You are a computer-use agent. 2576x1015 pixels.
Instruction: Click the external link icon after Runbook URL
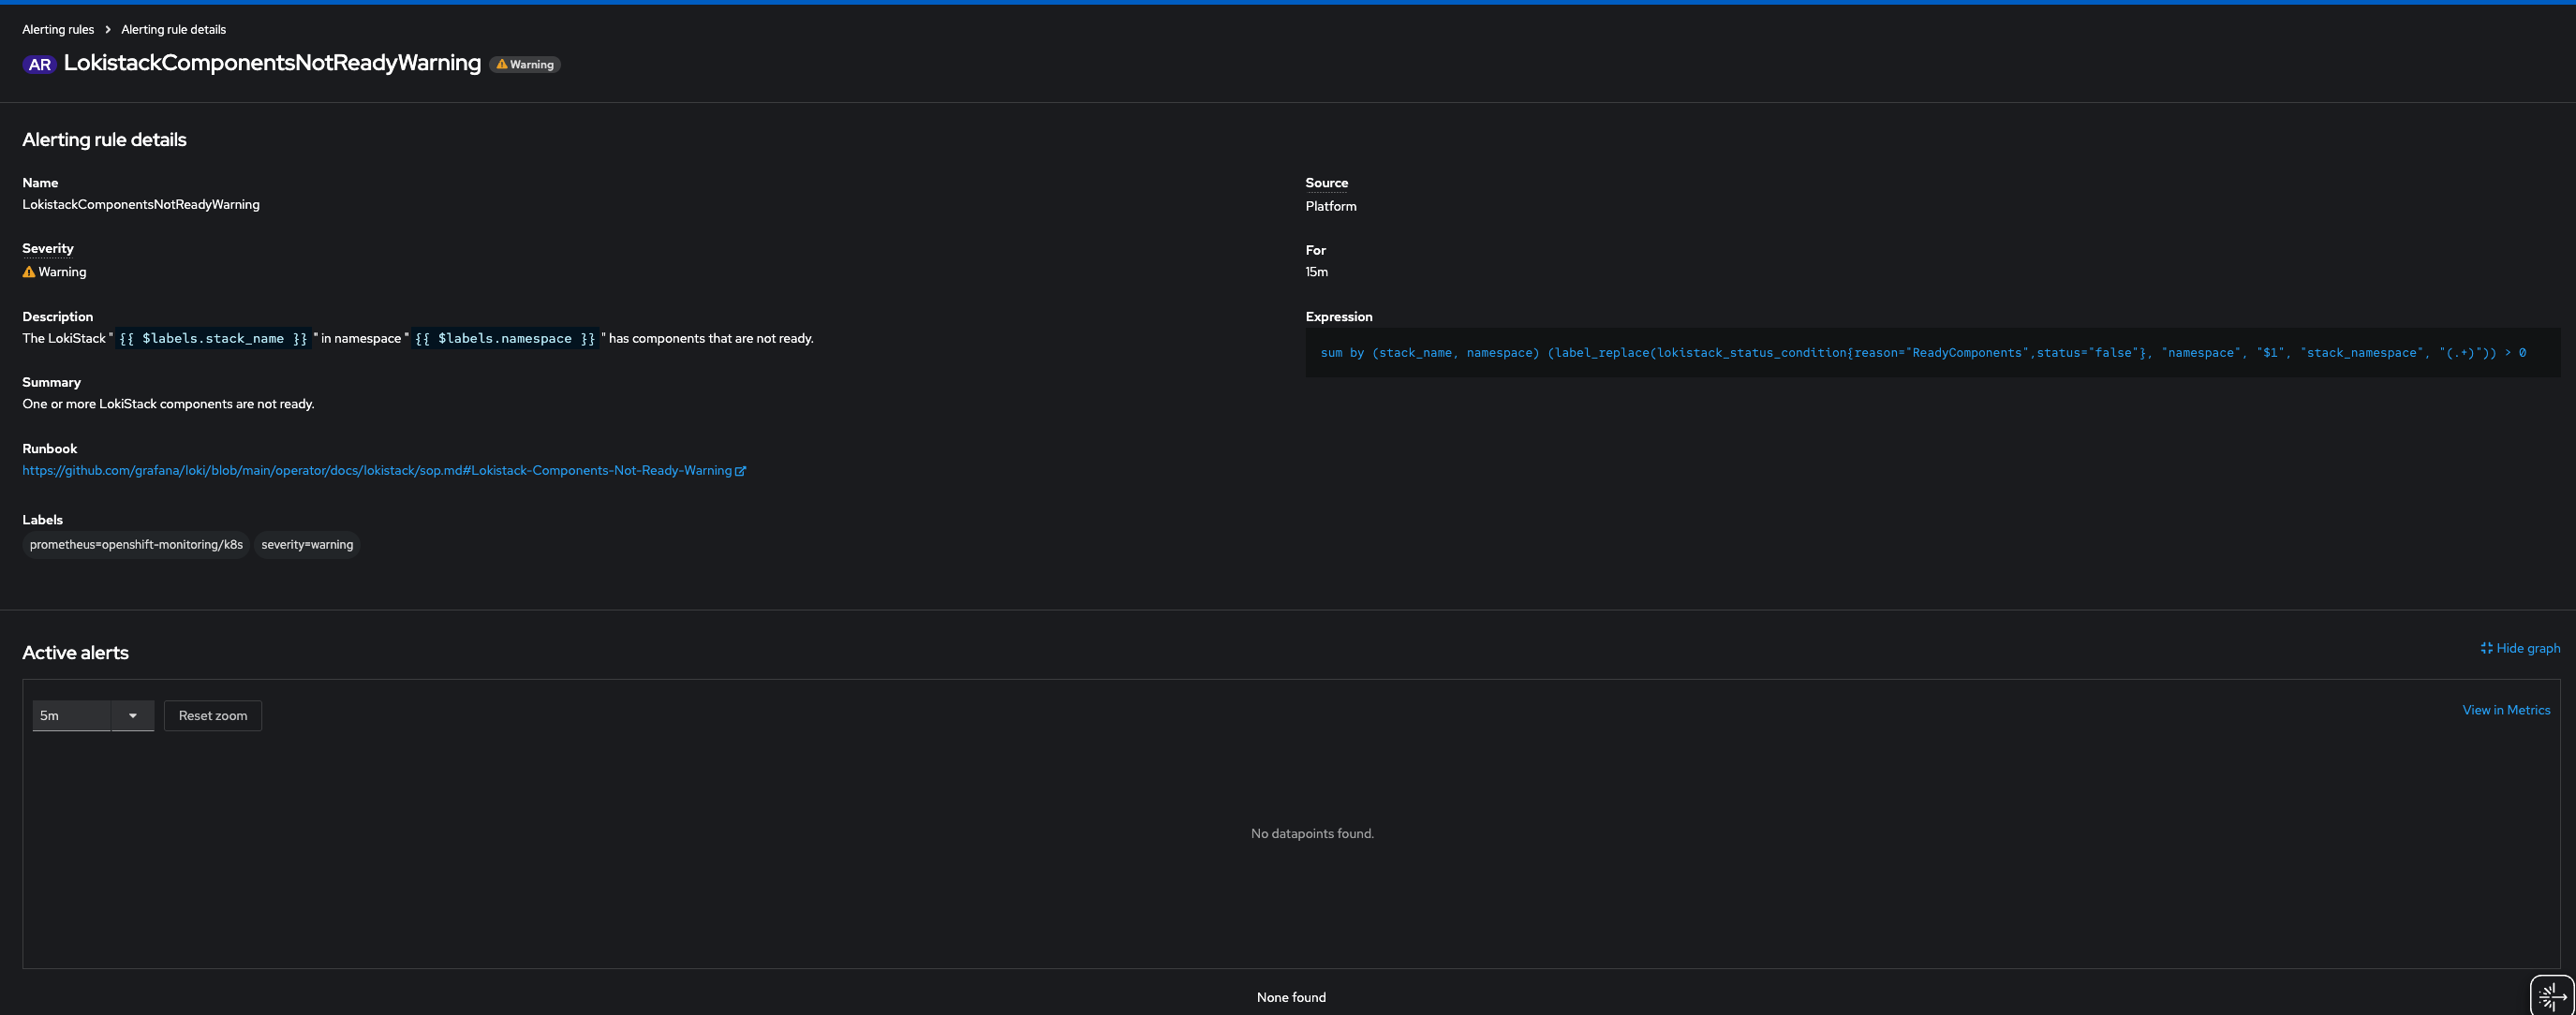(x=740, y=471)
